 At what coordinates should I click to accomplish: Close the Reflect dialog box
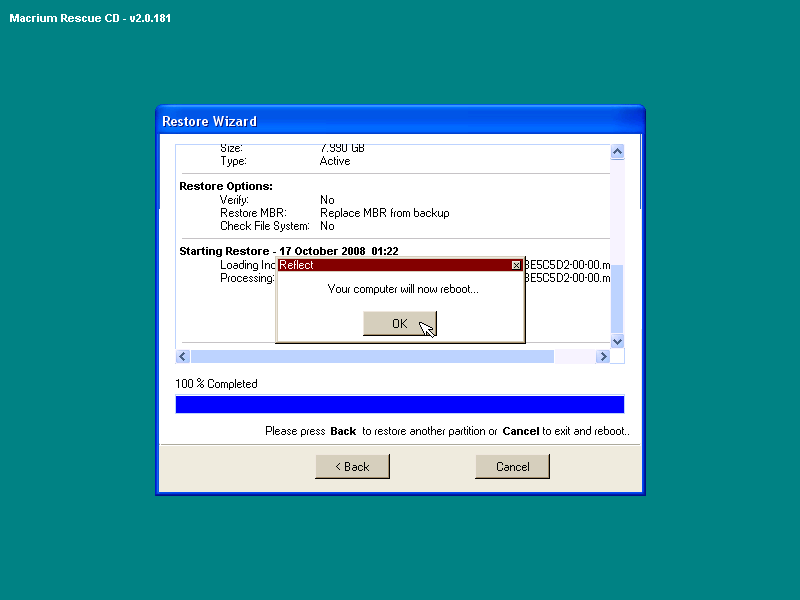[x=516, y=265]
